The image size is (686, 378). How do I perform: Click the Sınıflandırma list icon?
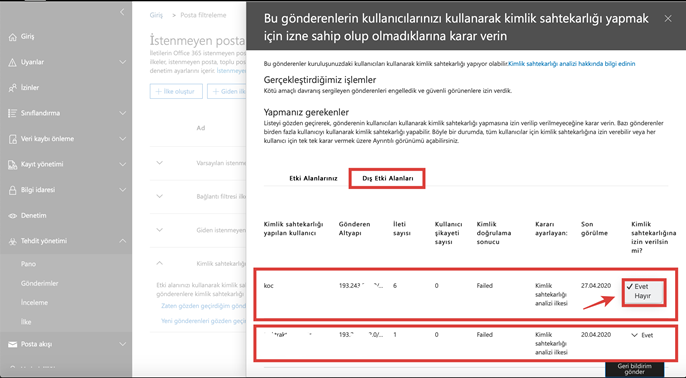click(13, 113)
